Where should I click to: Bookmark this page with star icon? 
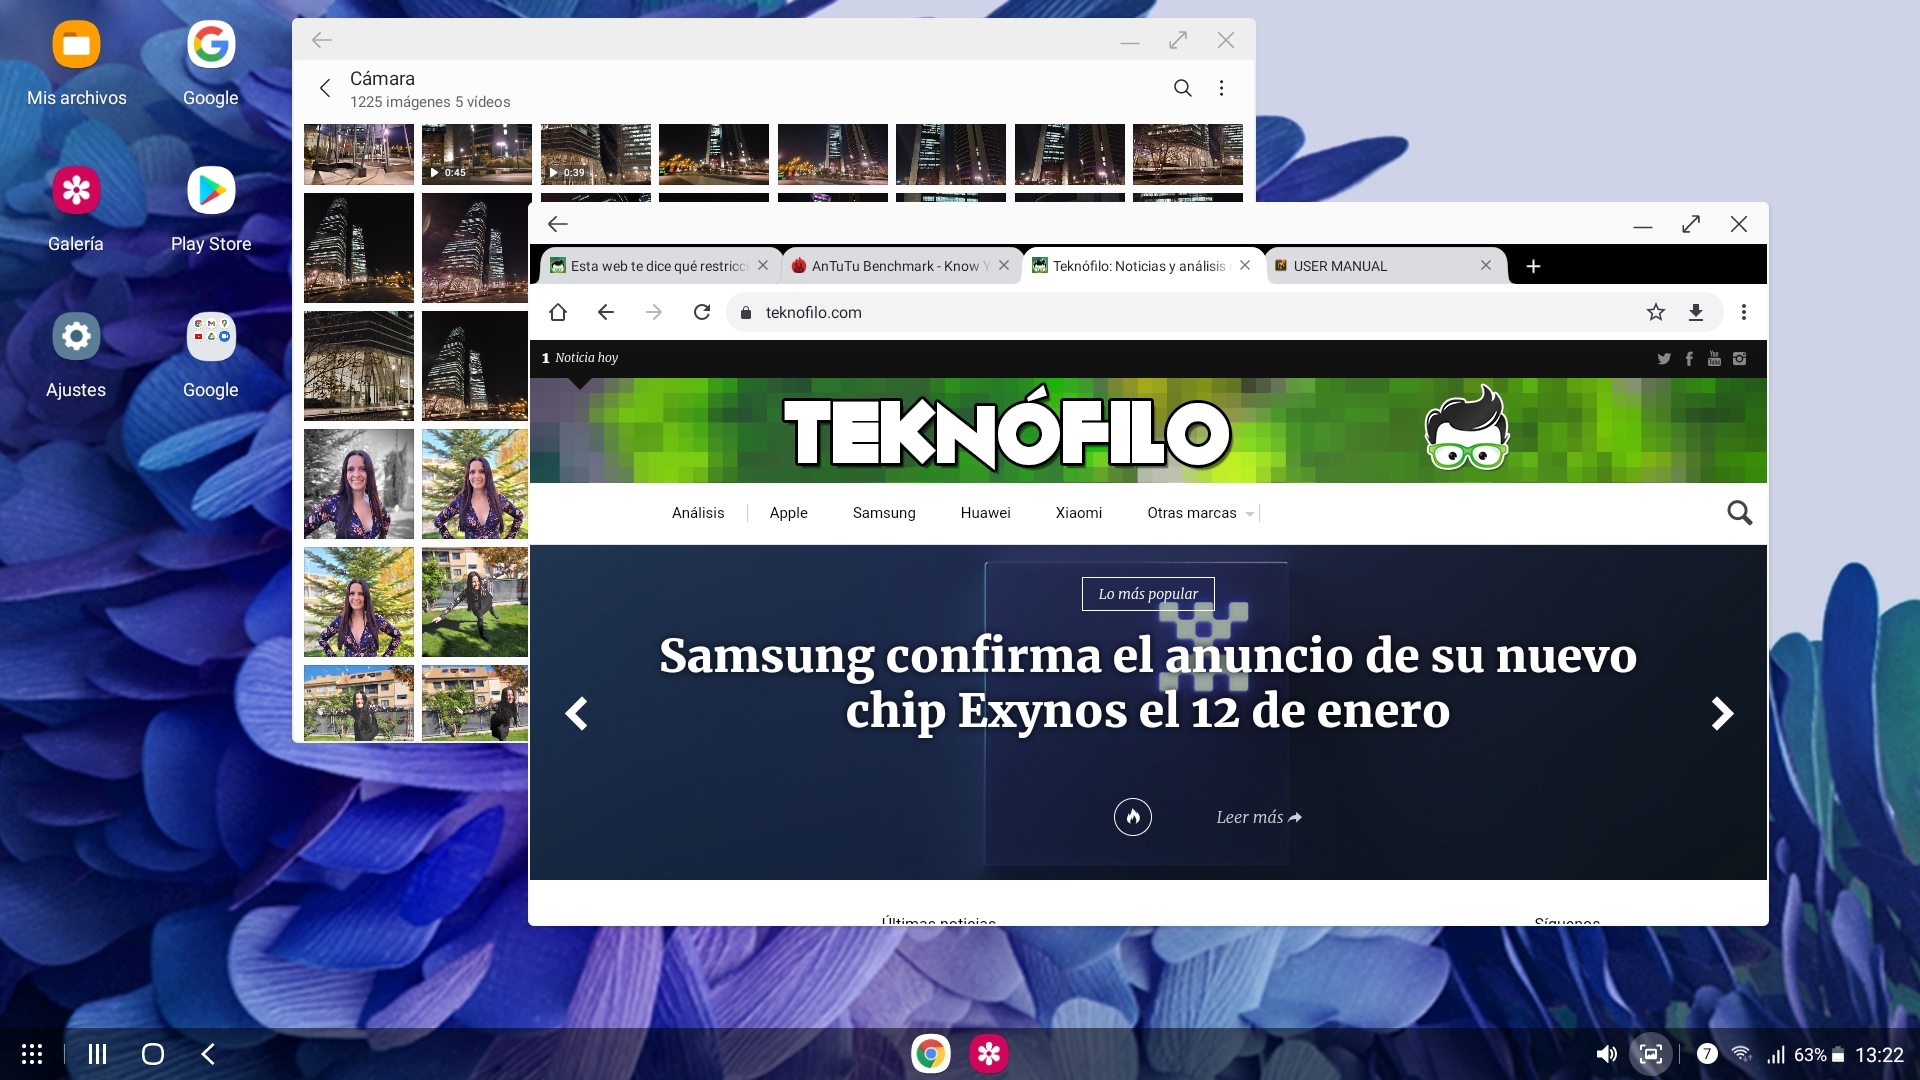[1656, 312]
